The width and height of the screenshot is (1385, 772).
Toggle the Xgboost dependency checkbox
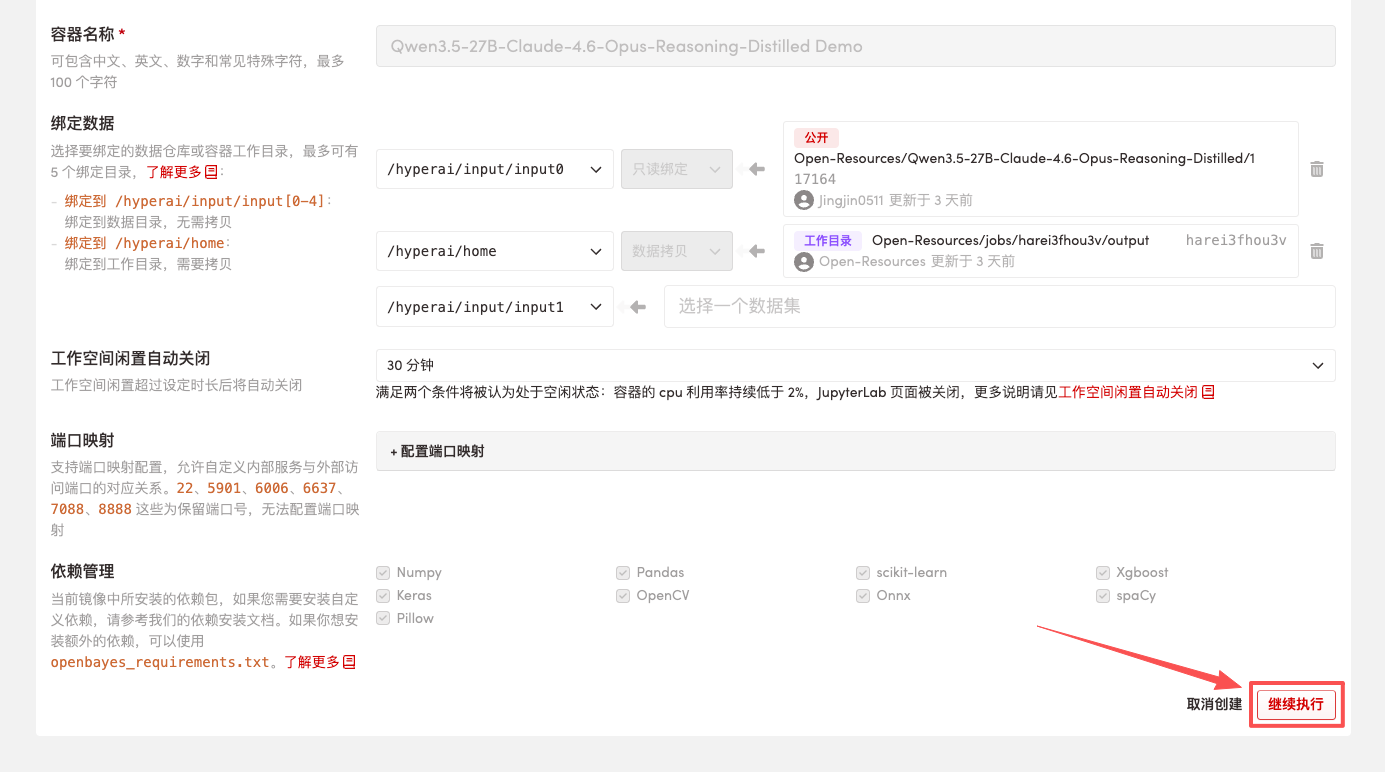coord(1103,573)
